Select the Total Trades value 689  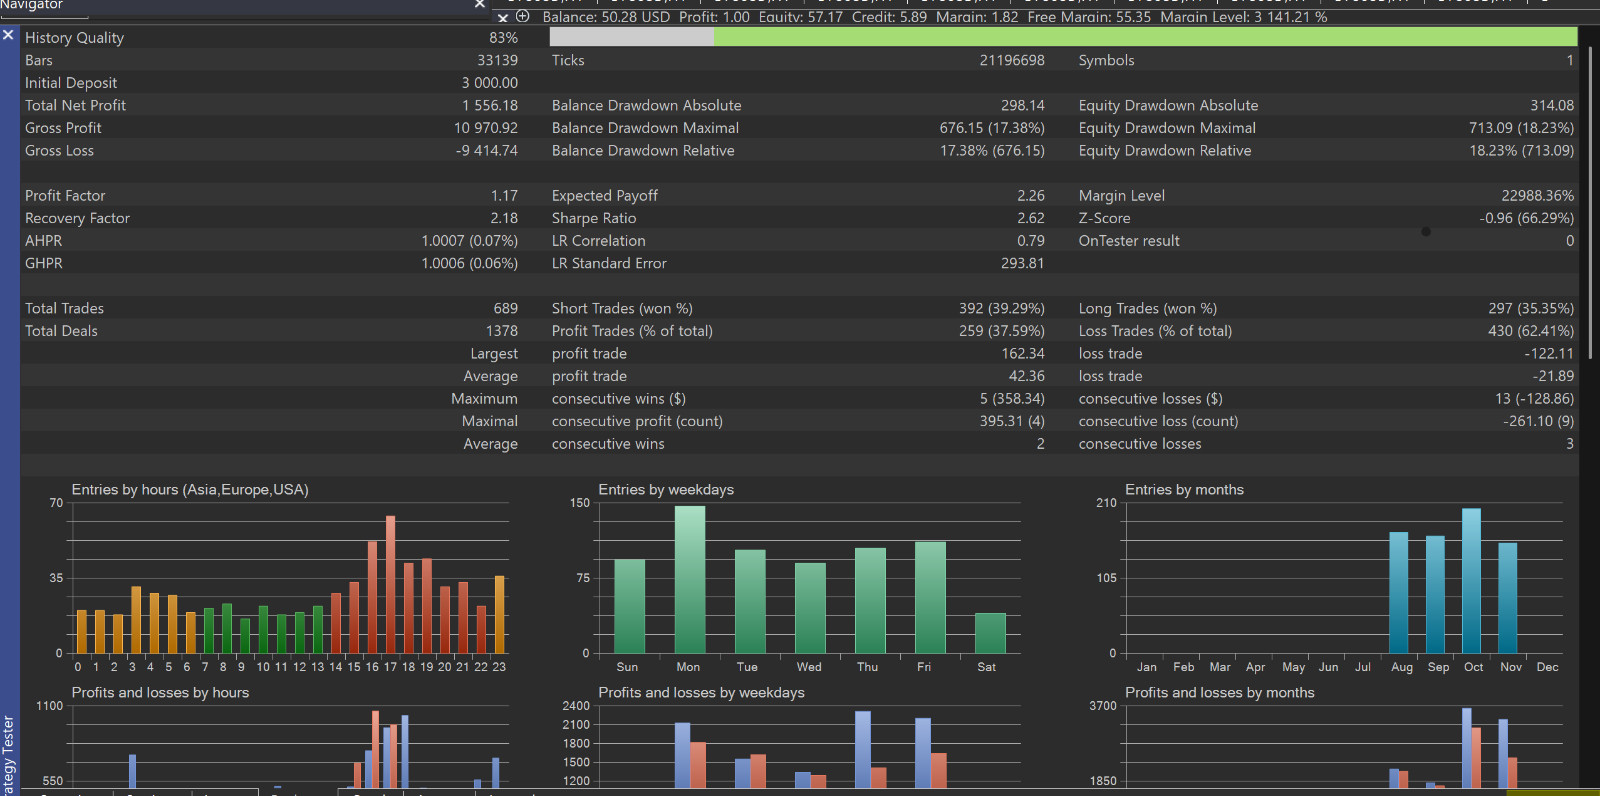pyautogui.click(x=506, y=309)
